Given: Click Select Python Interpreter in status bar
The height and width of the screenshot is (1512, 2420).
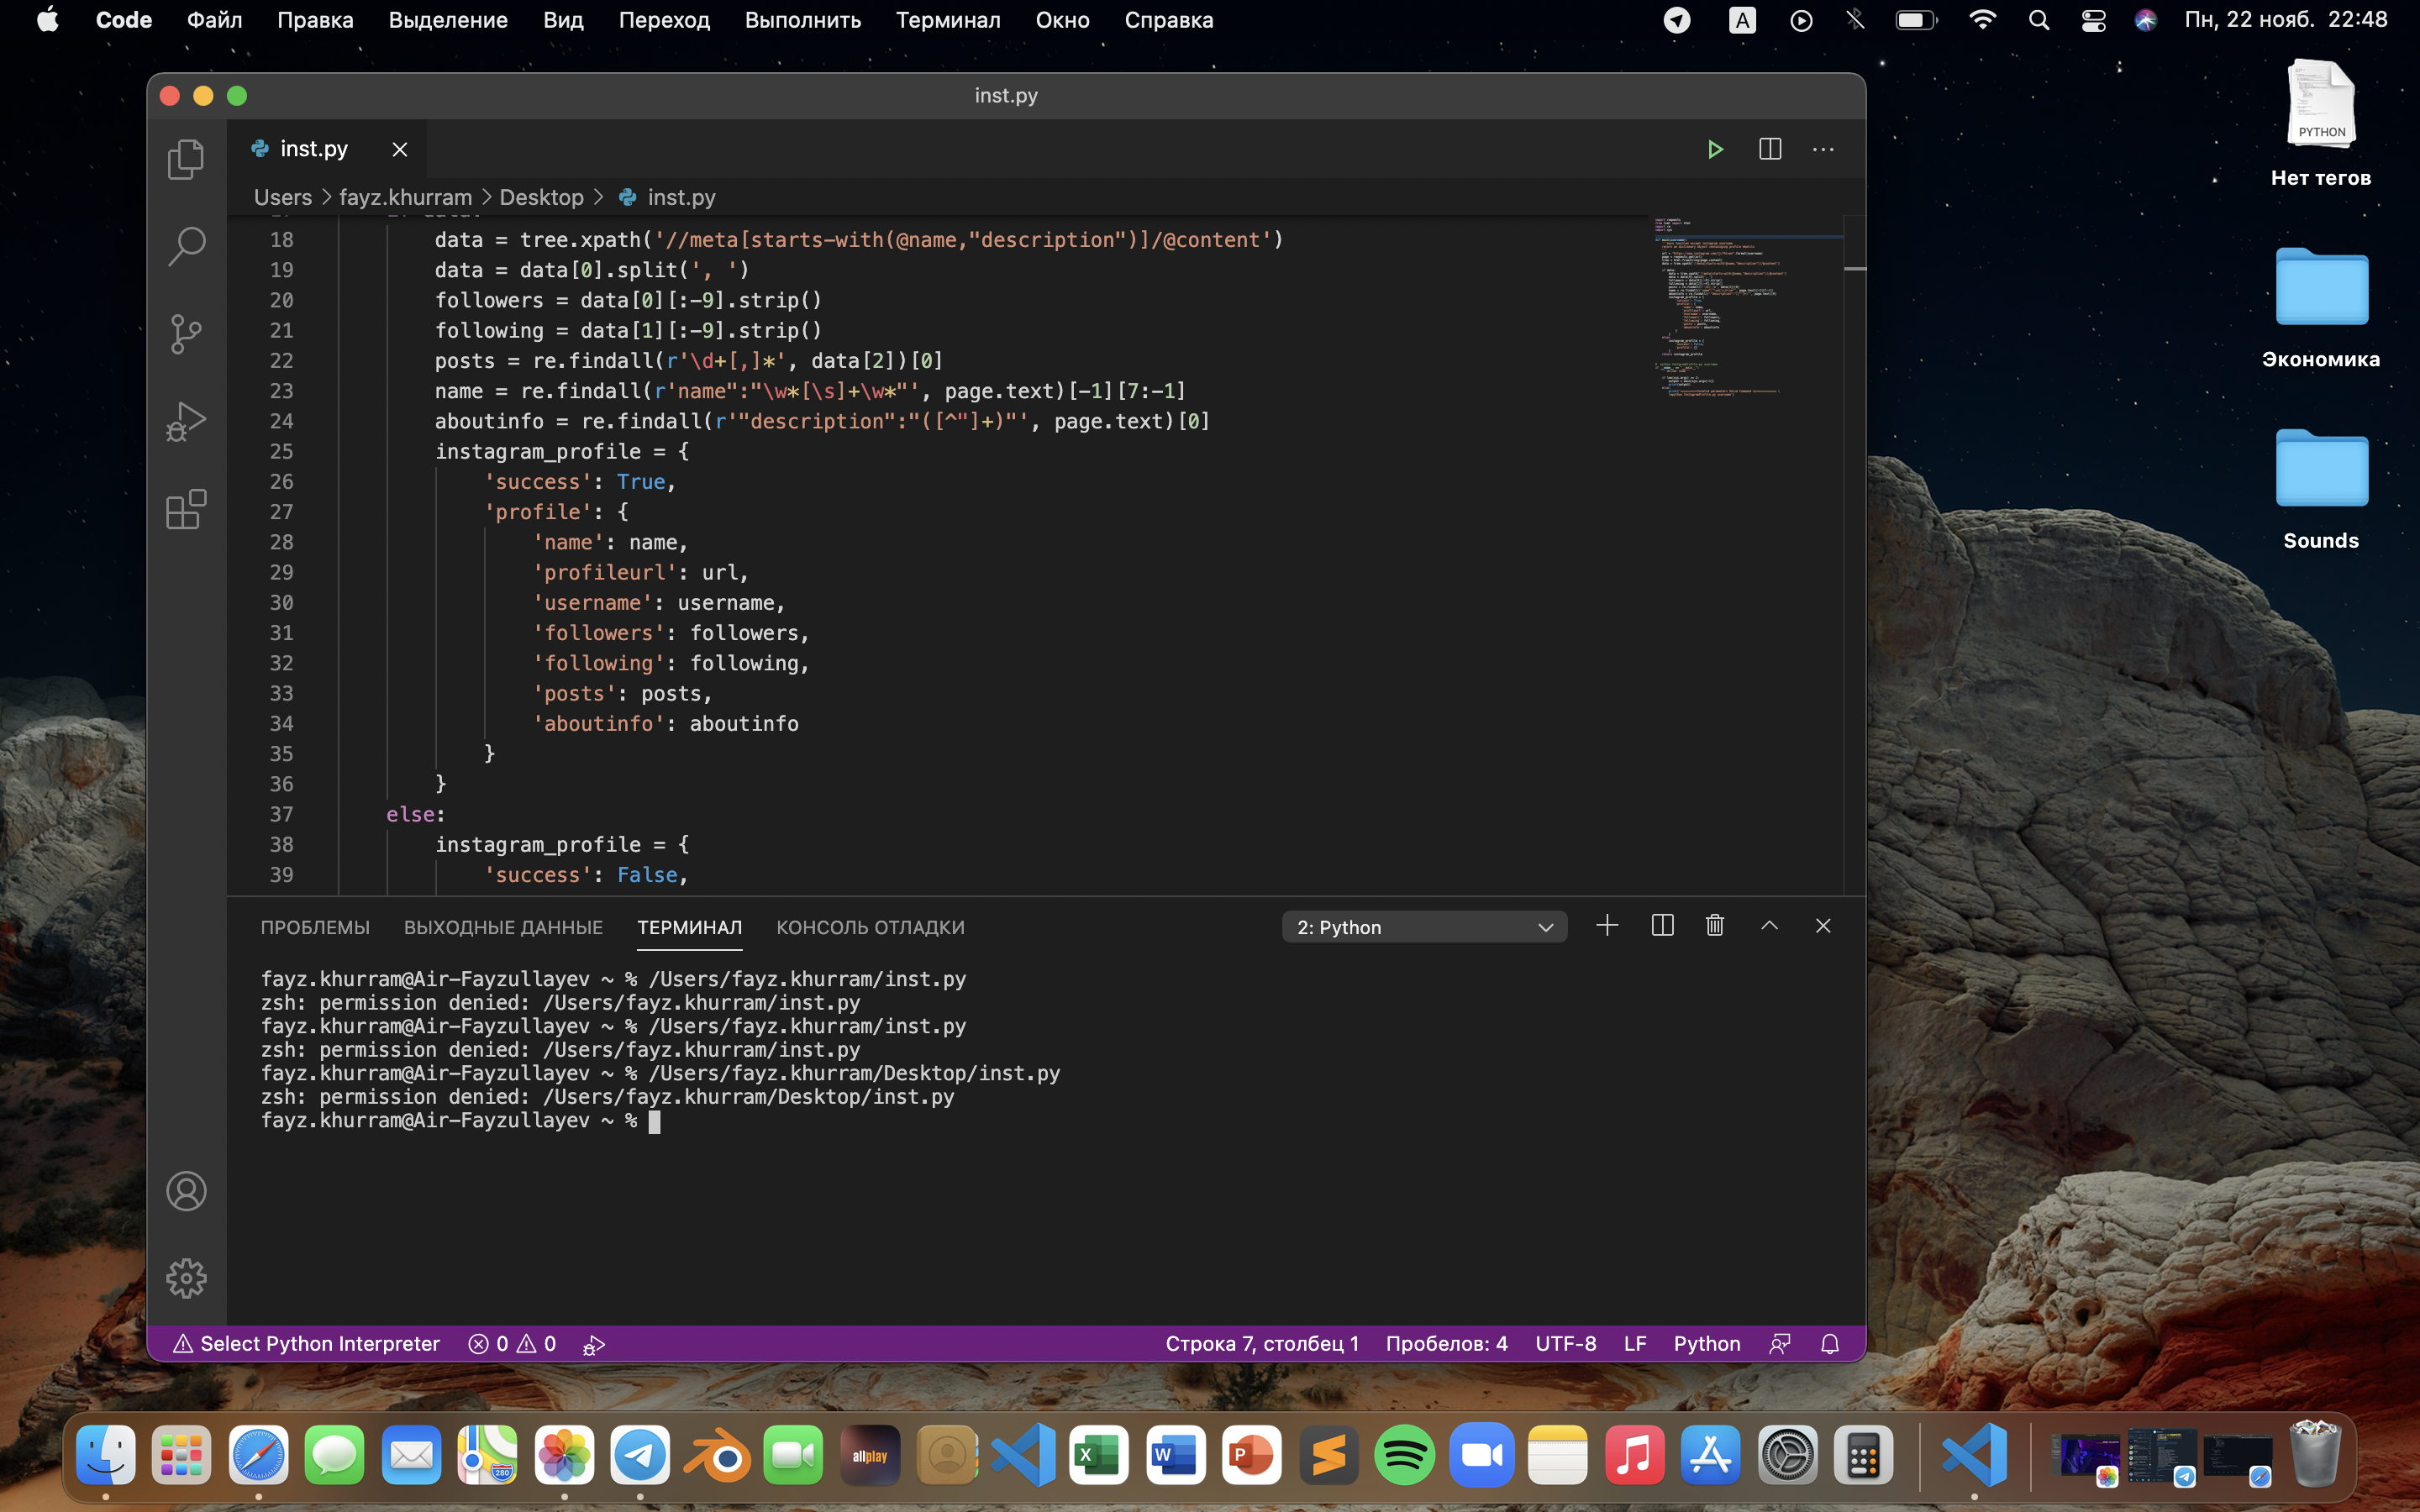Looking at the screenshot, I should coord(307,1343).
